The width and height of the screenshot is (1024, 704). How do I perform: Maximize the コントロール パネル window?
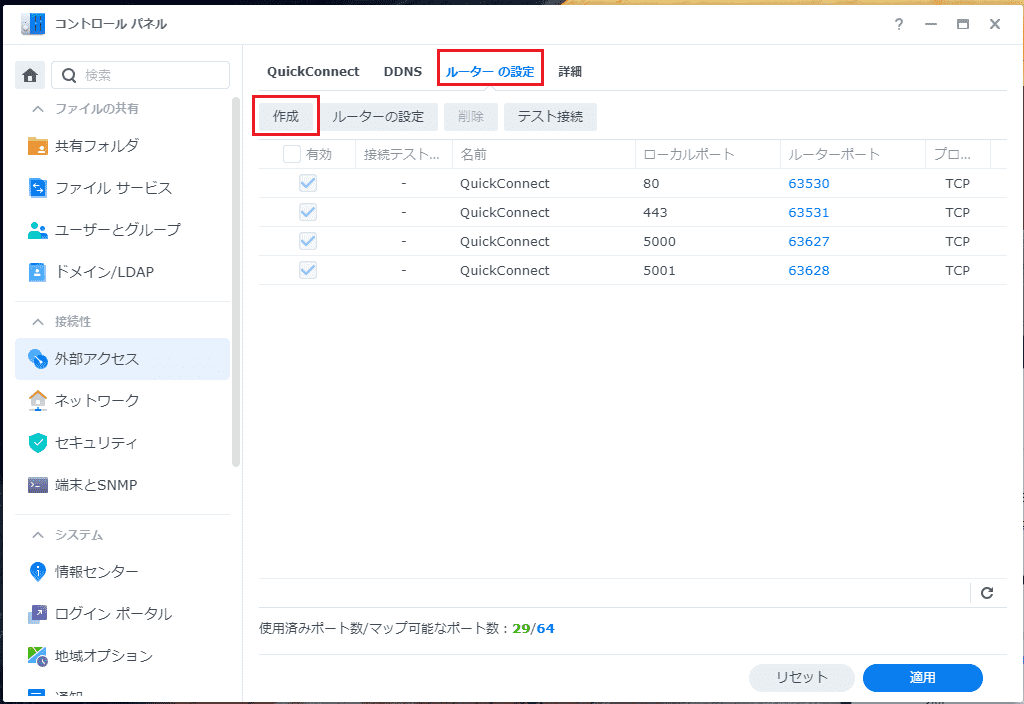(x=963, y=24)
